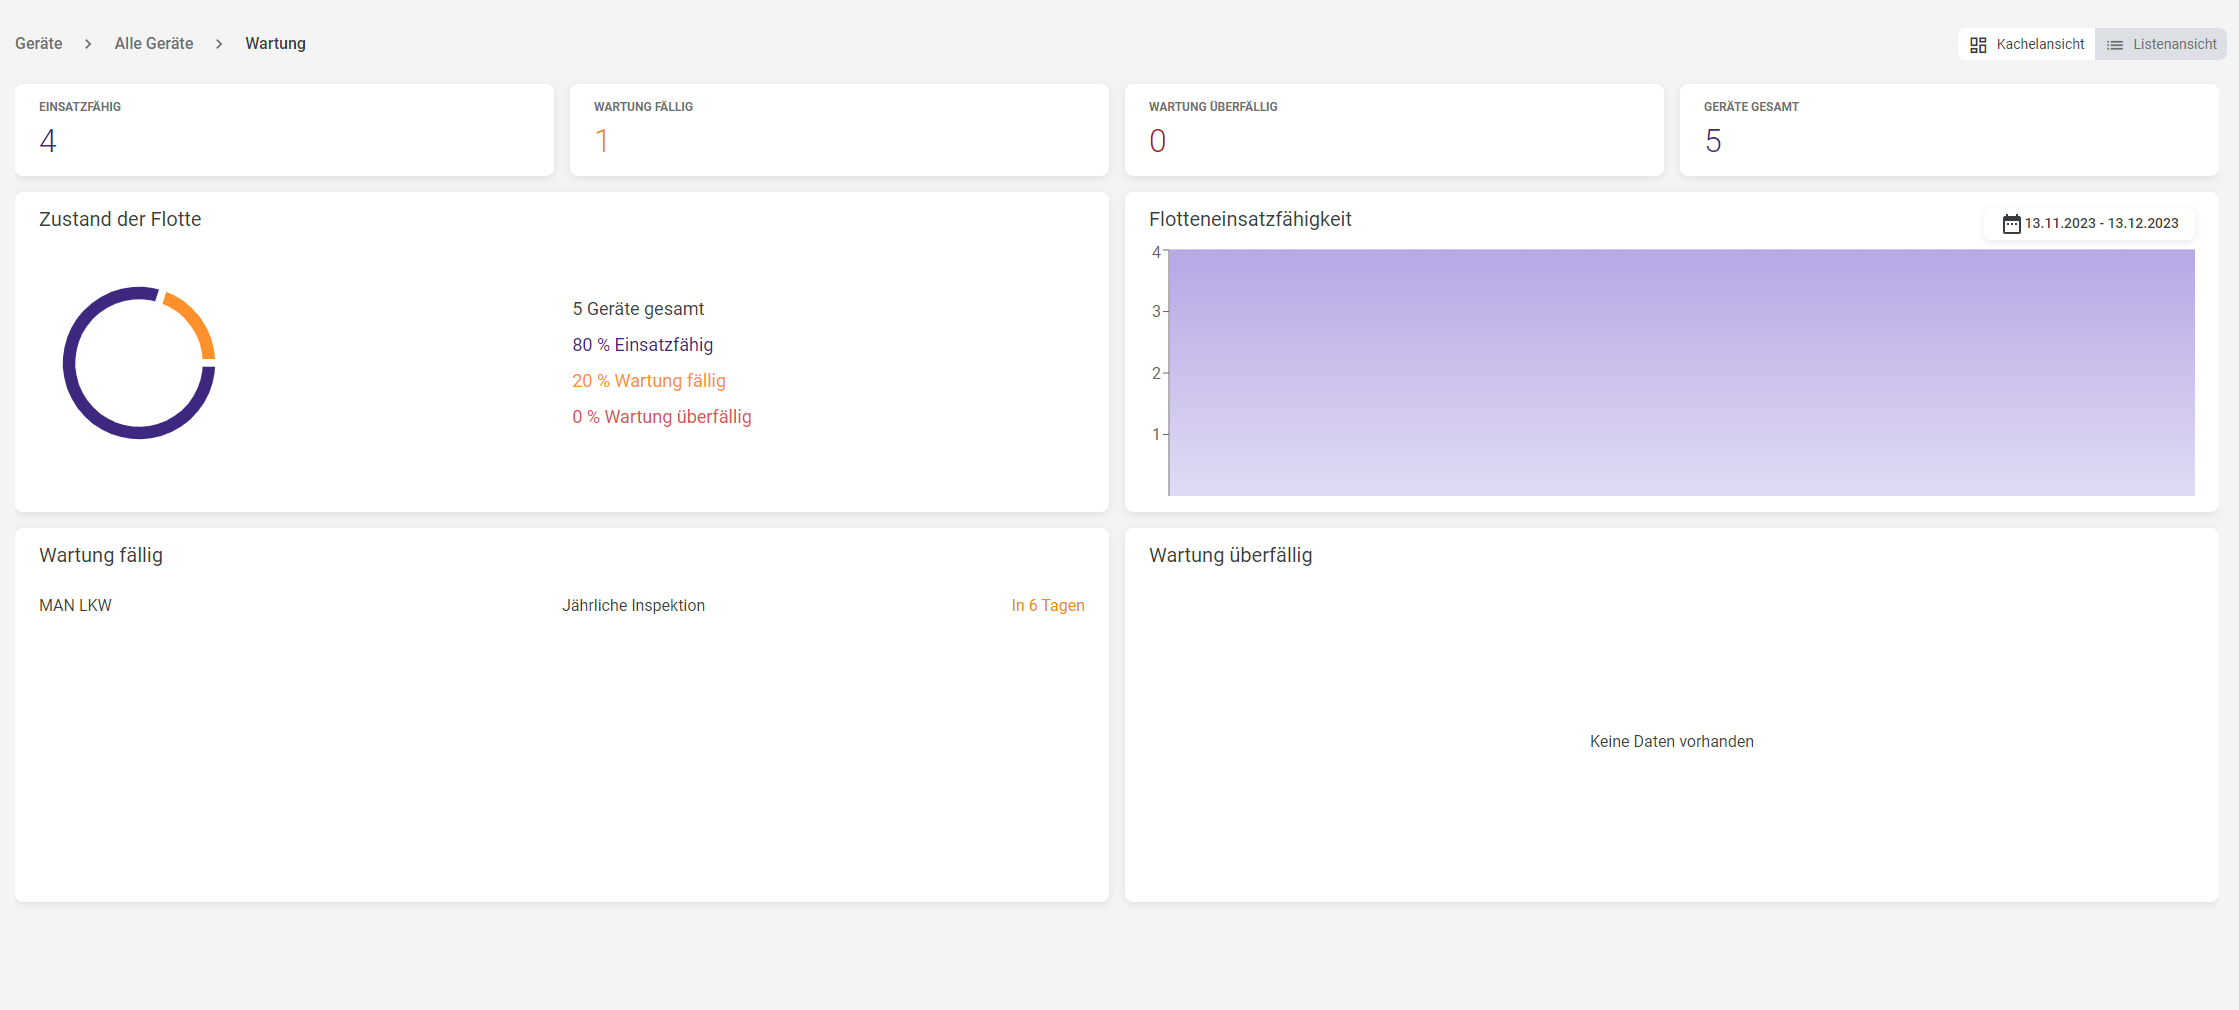Select the '5 Geräte gesamt' legend text

638,309
